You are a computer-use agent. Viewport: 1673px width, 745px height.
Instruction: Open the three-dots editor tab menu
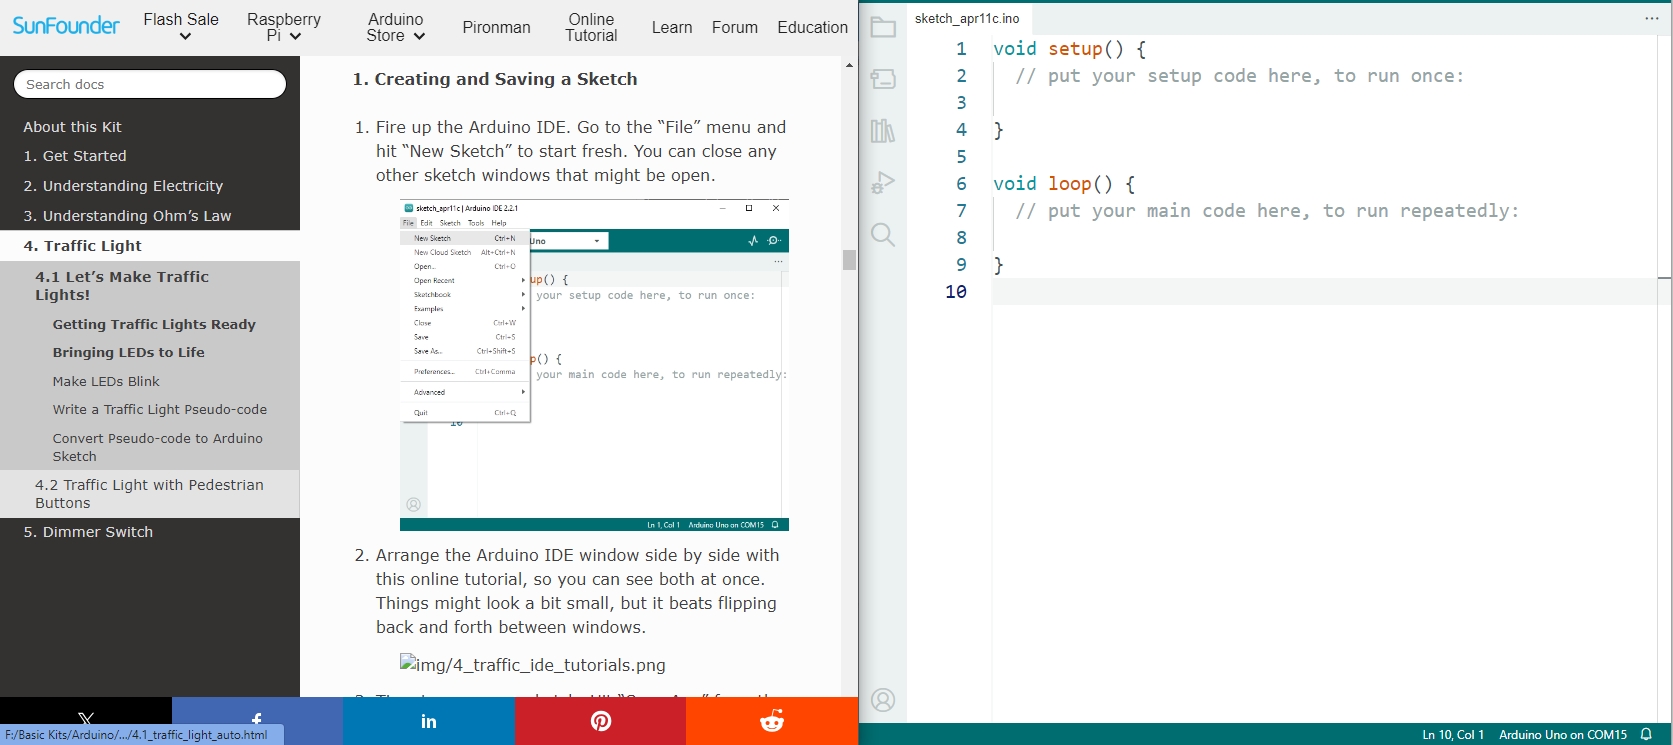click(x=1652, y=18)
